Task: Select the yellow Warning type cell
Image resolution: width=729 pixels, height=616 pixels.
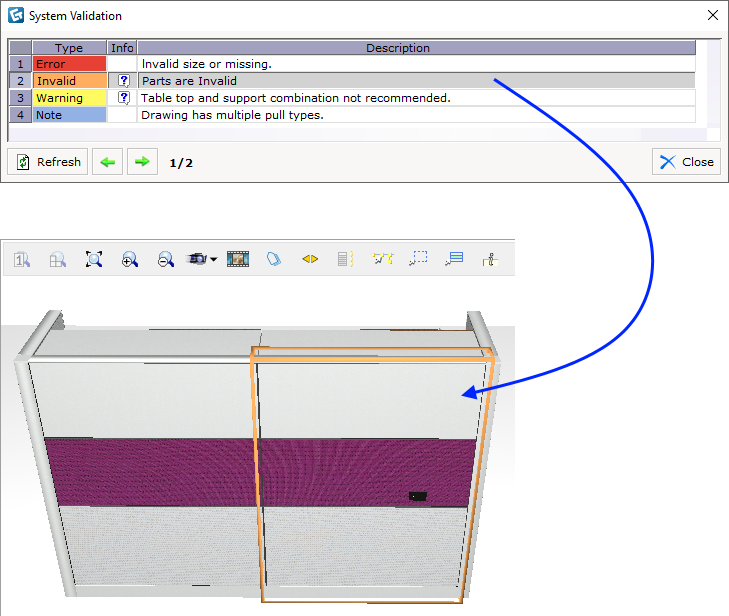Action: coord(69,98)
